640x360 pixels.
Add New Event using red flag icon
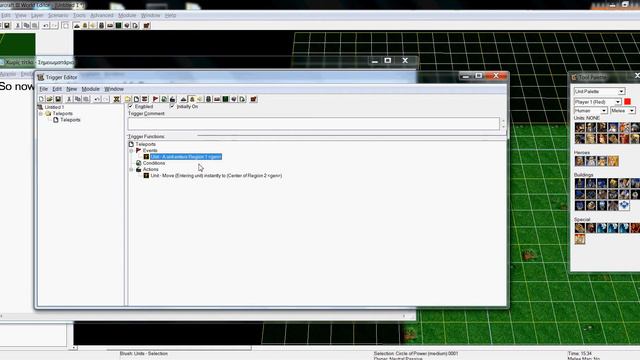pyautogui.click(x=156, y=99)
